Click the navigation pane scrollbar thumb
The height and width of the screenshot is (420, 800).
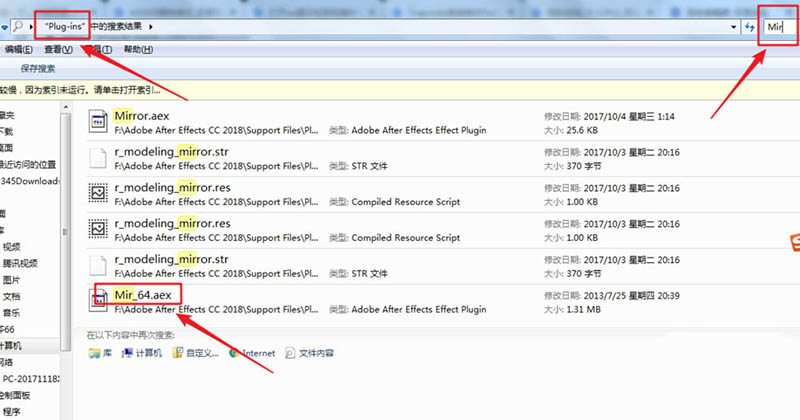[65, 232]
